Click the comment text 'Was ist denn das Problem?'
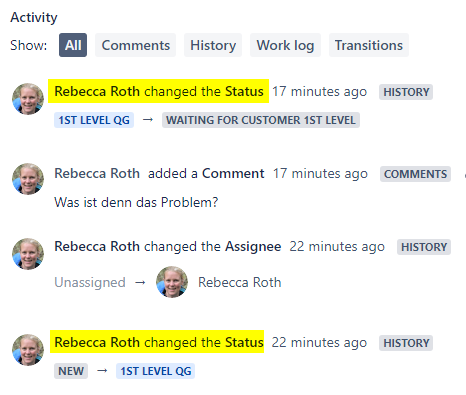The width and height of the screenshot is (466, 395). pyautogui.click(x=136, y=202)
